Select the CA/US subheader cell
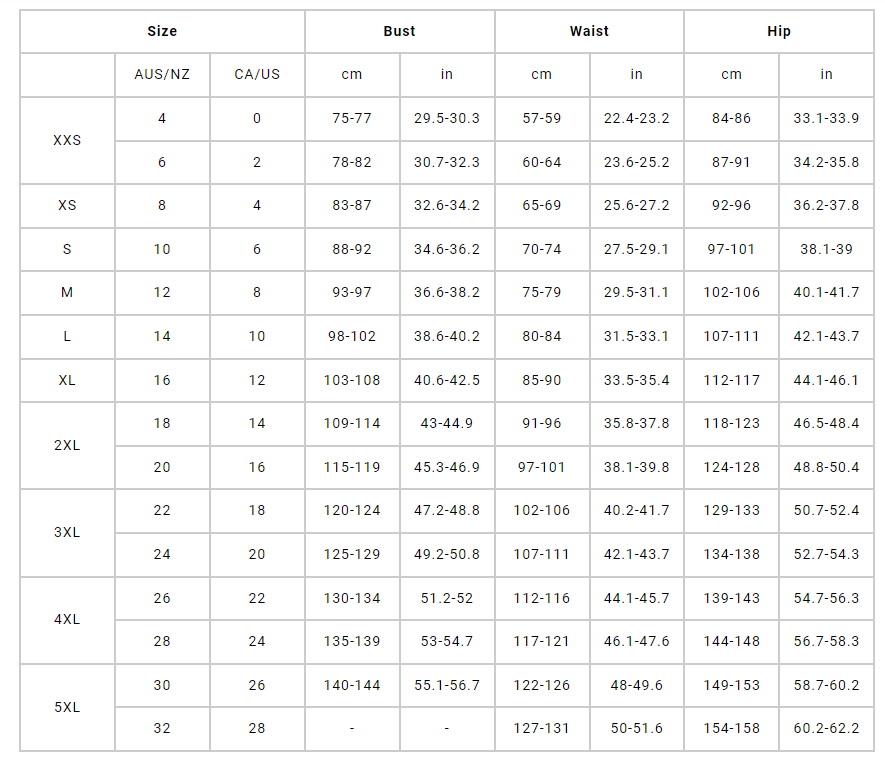The height and width of the screenshot is (761, 885). [257, 75]
